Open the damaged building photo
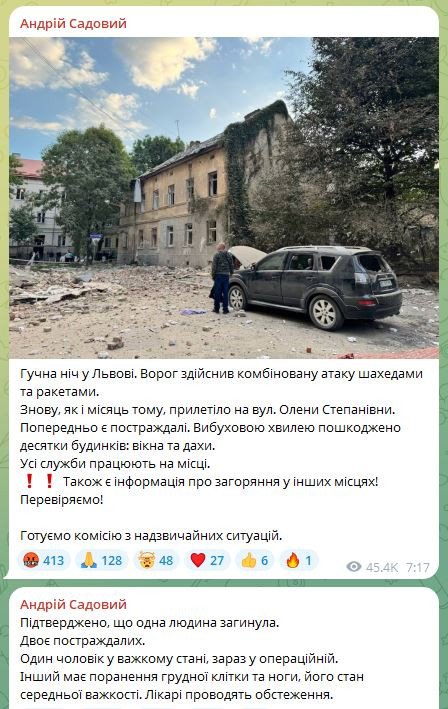The width and height of the screenshot is (448, 709). point(224,198)
